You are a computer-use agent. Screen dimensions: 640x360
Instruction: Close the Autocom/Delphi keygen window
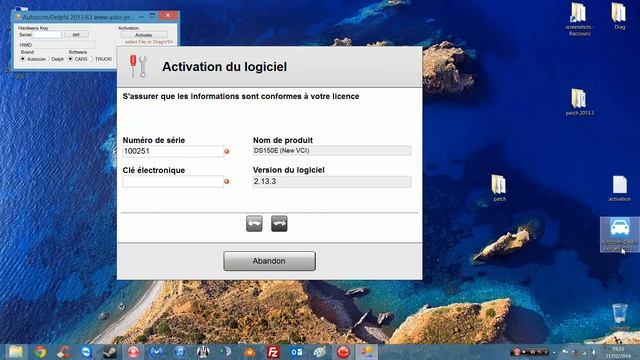(168, 16)
